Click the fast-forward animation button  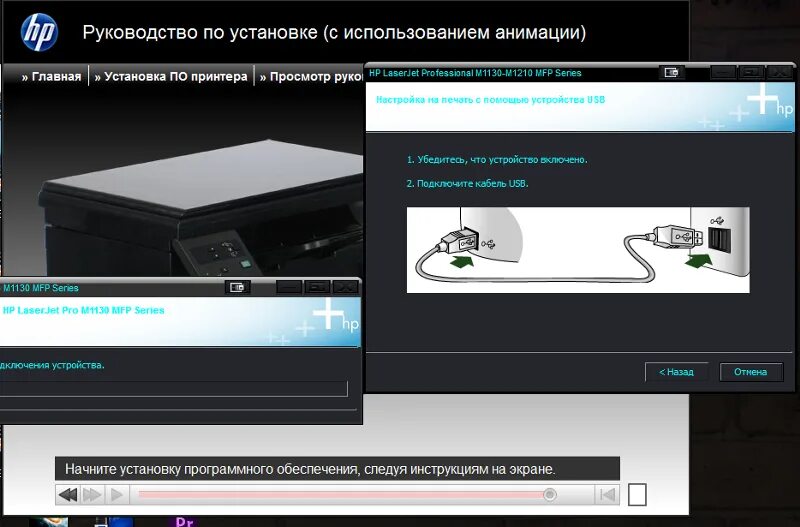coord(92,494)
